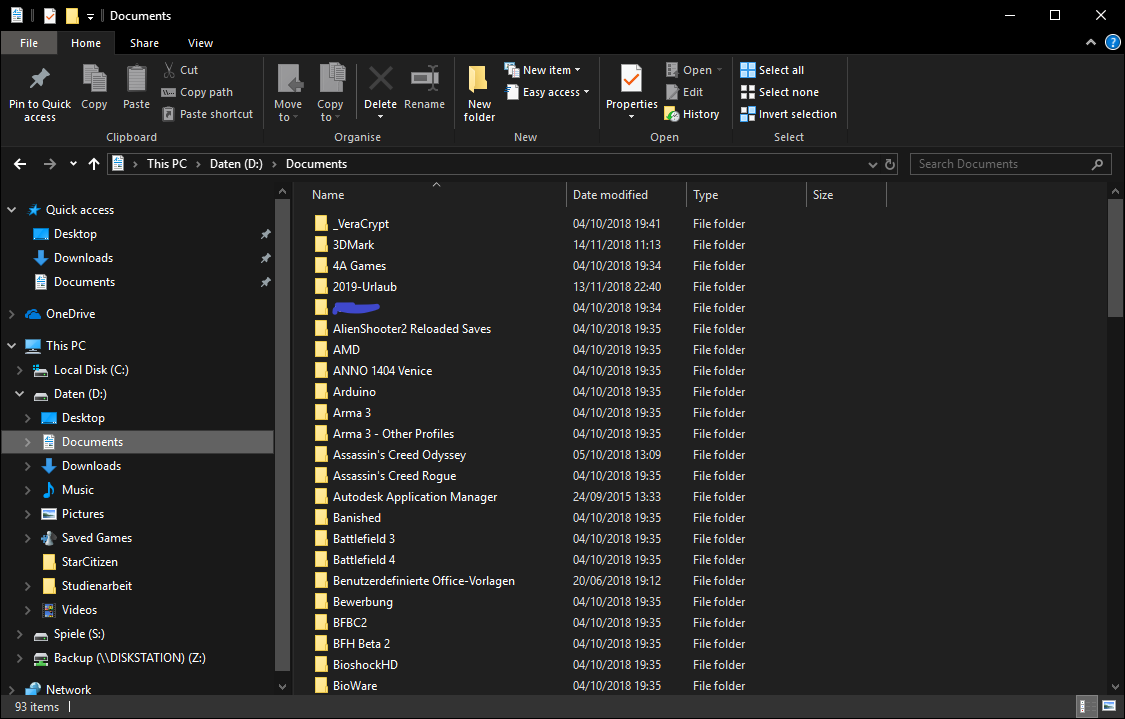
Task: Expand Studienarbeit folder node
Action: coord(27,586)
